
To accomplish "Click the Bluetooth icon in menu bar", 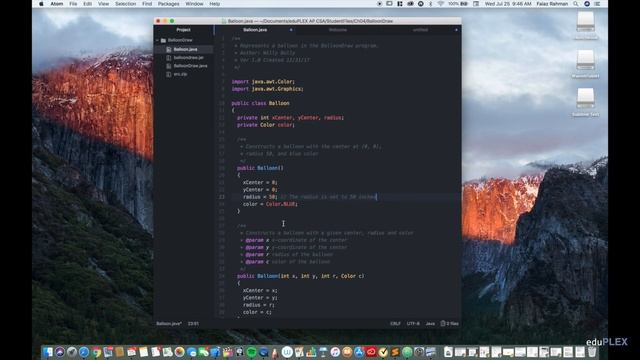I will [x=430, y=4].
